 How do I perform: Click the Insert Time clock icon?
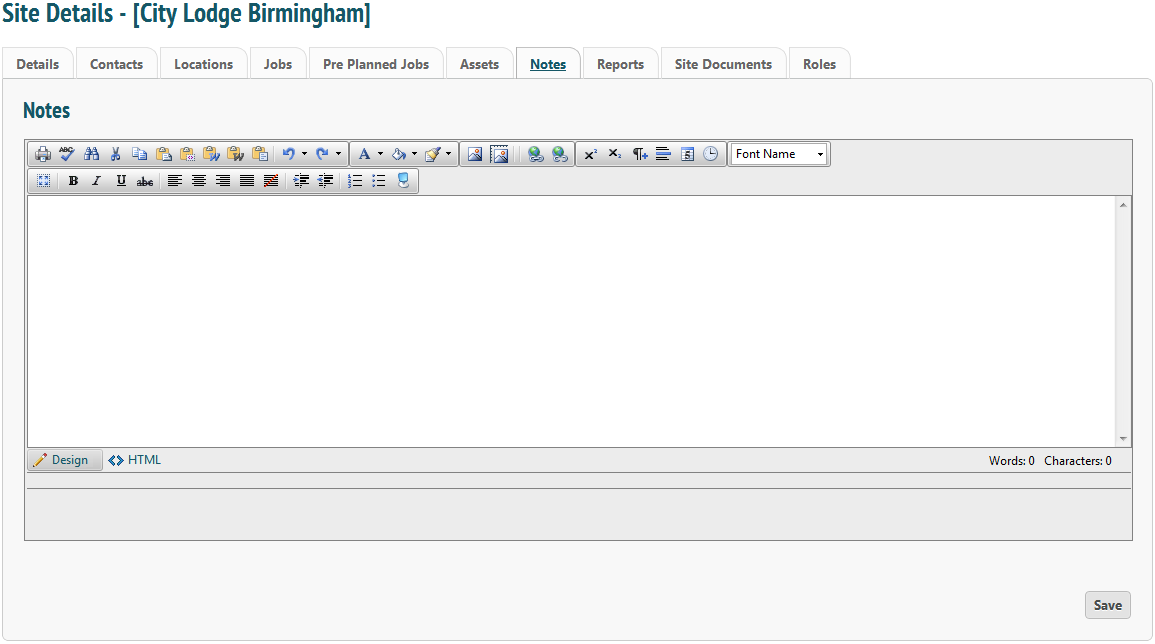(711, 154)
